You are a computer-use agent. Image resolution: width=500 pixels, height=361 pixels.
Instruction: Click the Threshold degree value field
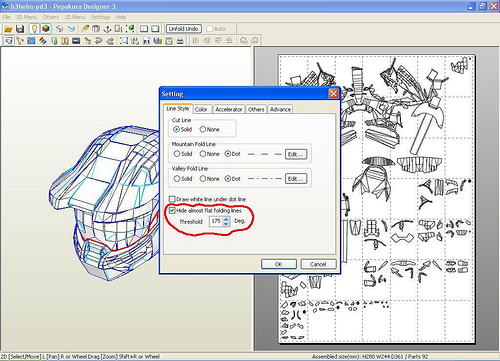point(216,221)
